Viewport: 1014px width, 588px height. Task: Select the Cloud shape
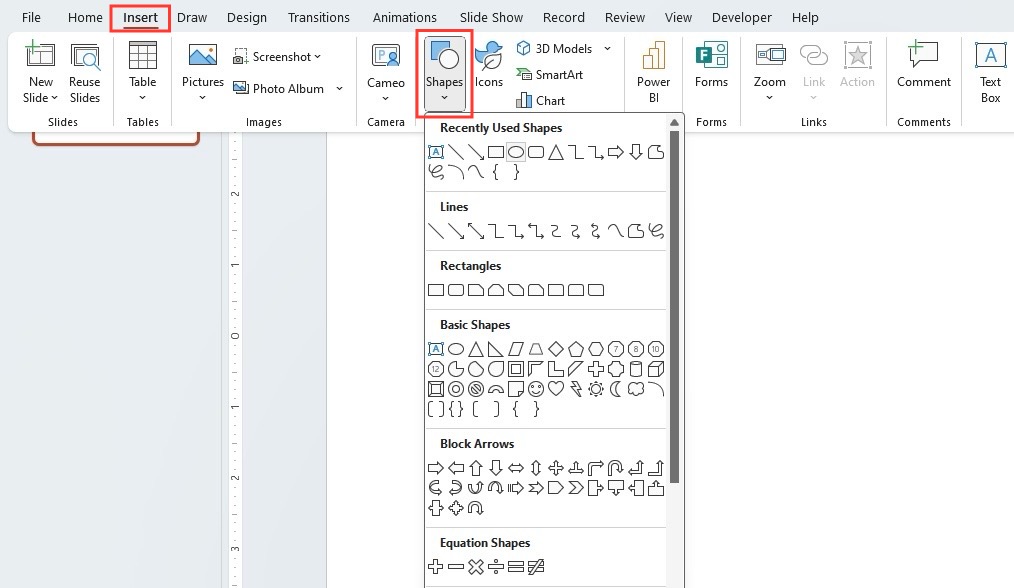[x=636, y=389]
